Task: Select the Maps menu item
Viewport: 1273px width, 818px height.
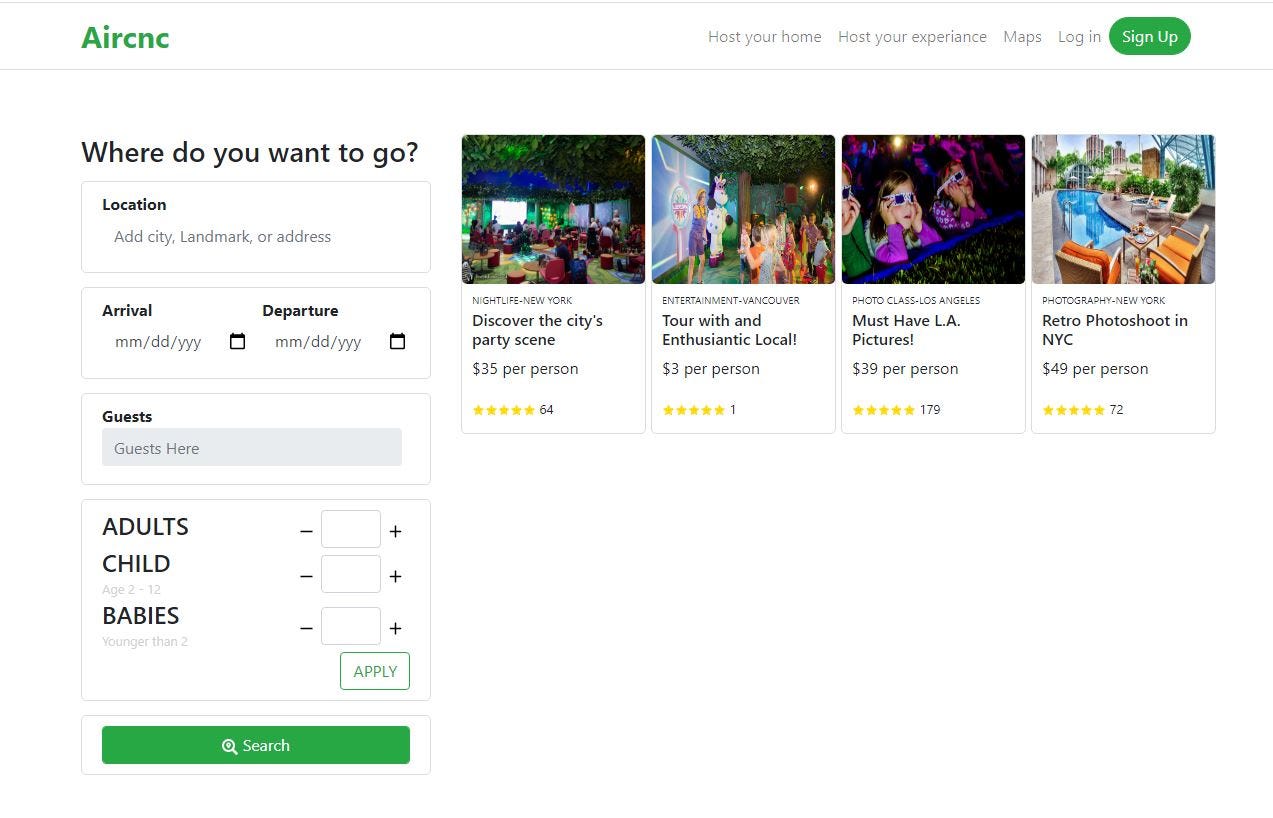Action: [x=1021, y=36]
